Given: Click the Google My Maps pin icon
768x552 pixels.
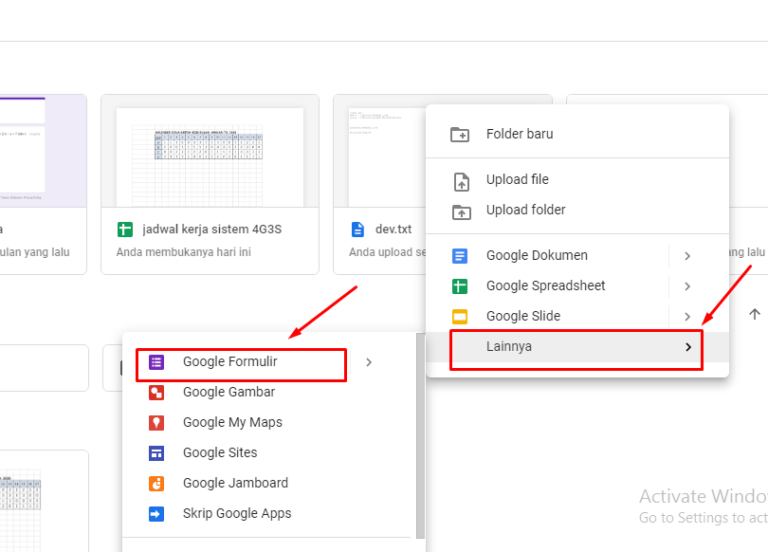Looking at the screenshot, I should 156,423.
